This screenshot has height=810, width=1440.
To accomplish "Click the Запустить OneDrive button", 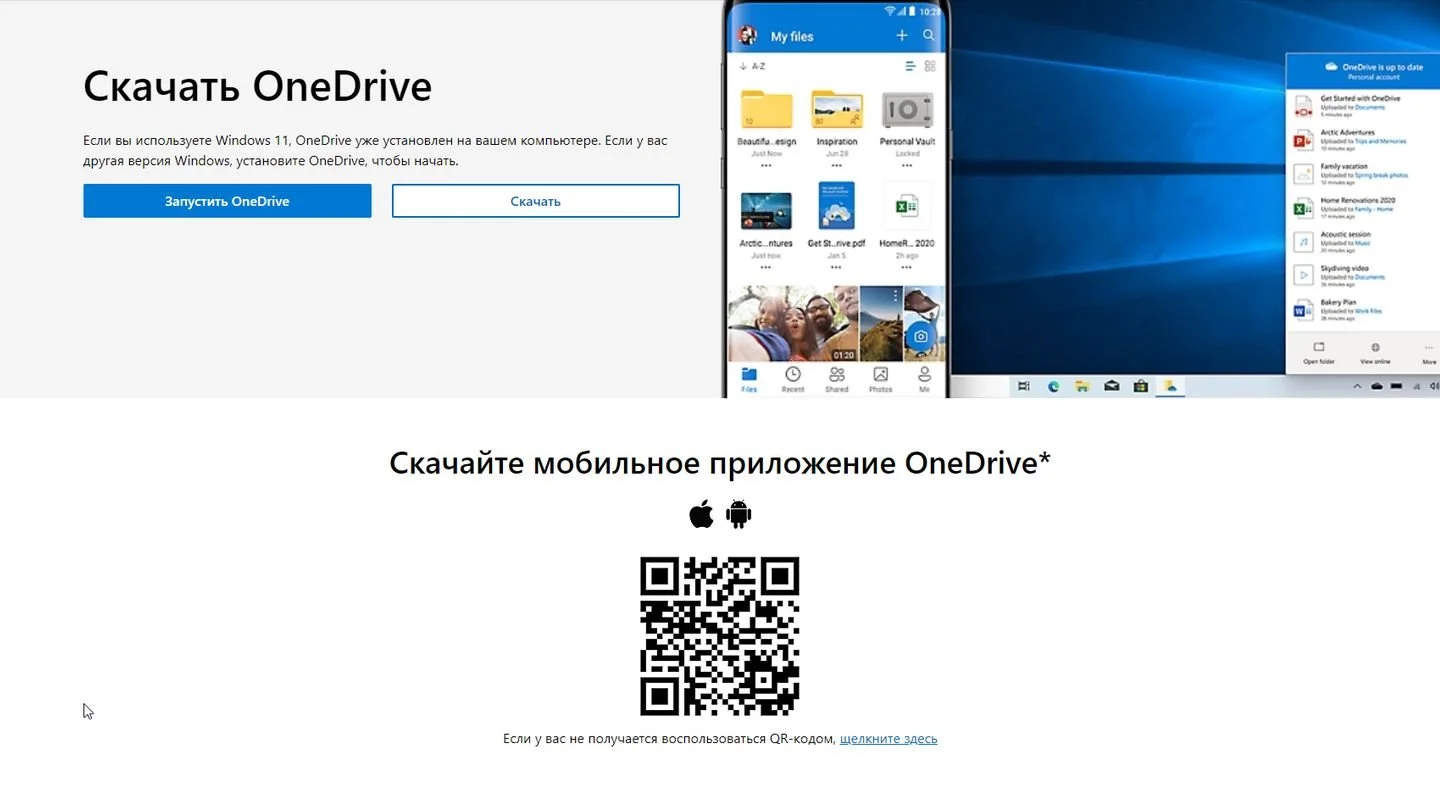I will (227, 201).
